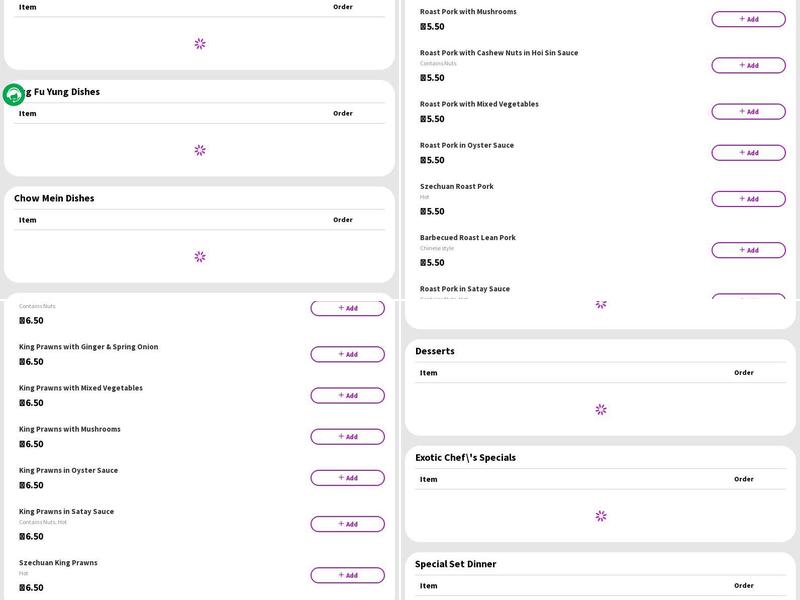Add King Prawns with Ginger & Spring Onion
Viewport: 800px width, 600px height.
click(347, 354)
